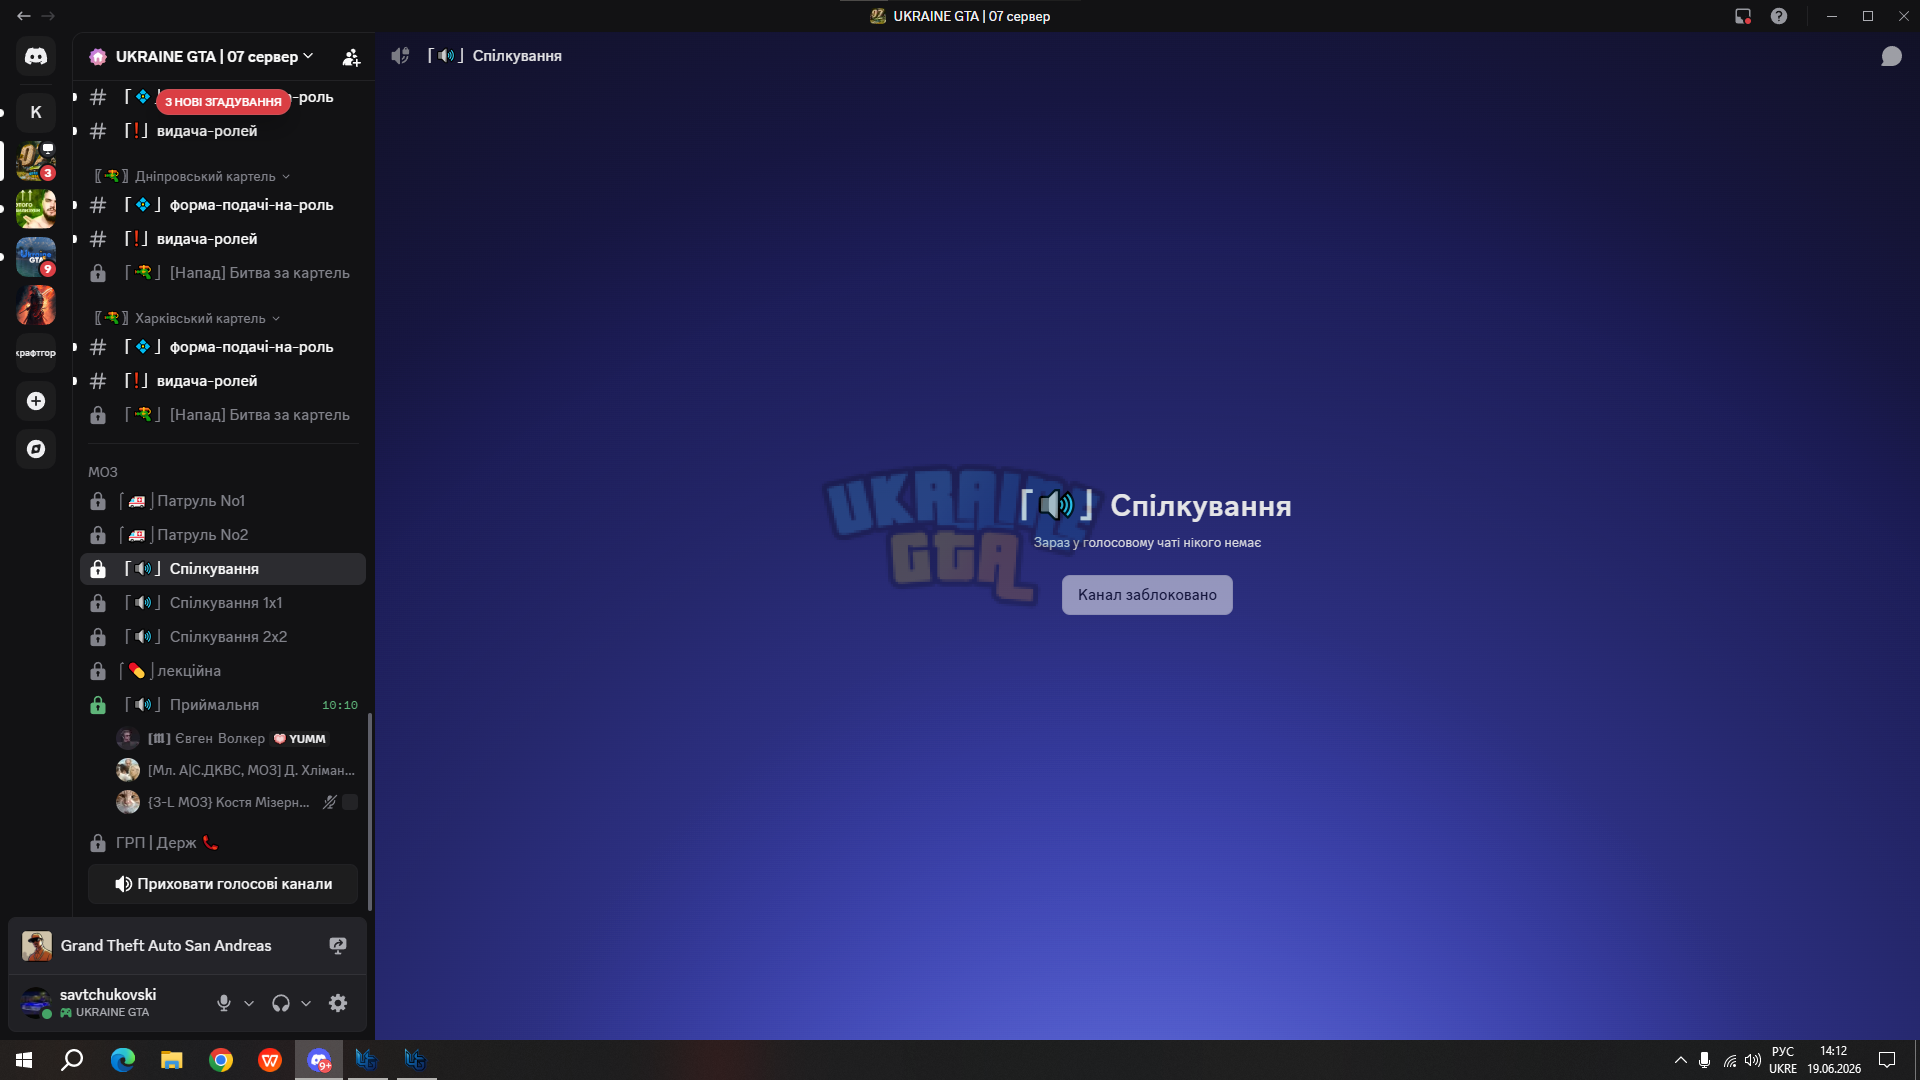Viewport: 1920px width, 1080px height.
Task: Open User Settings gear icon
Action: pyautogui.click(x=338, y=1003)
